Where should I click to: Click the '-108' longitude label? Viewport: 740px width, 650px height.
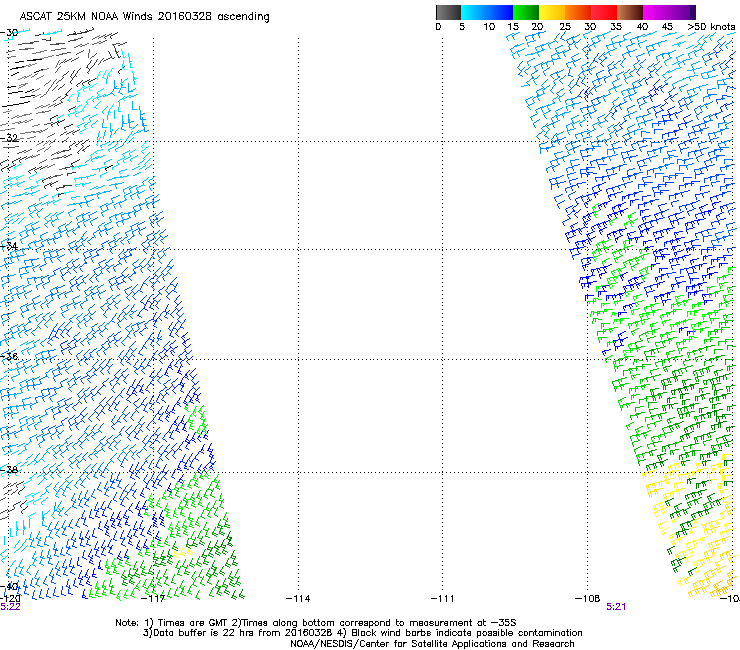[x=588, y=599]
